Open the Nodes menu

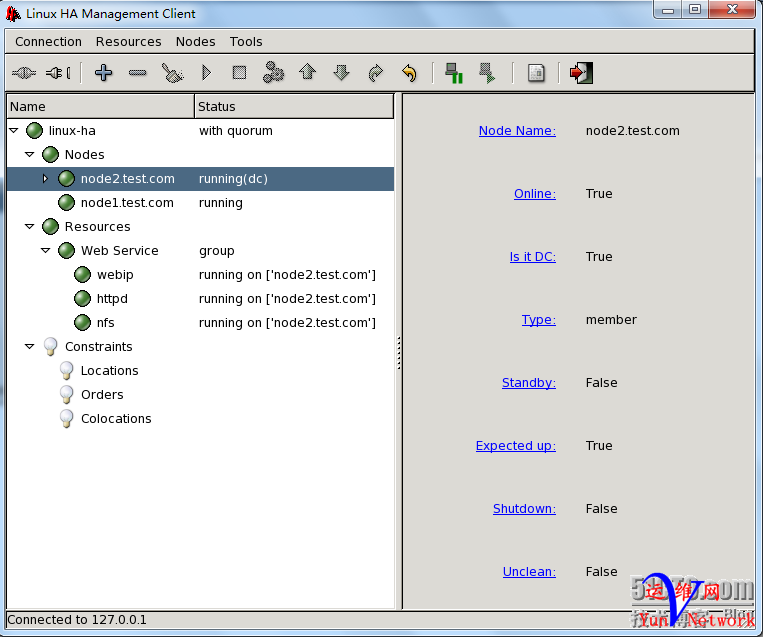point(196,42)
